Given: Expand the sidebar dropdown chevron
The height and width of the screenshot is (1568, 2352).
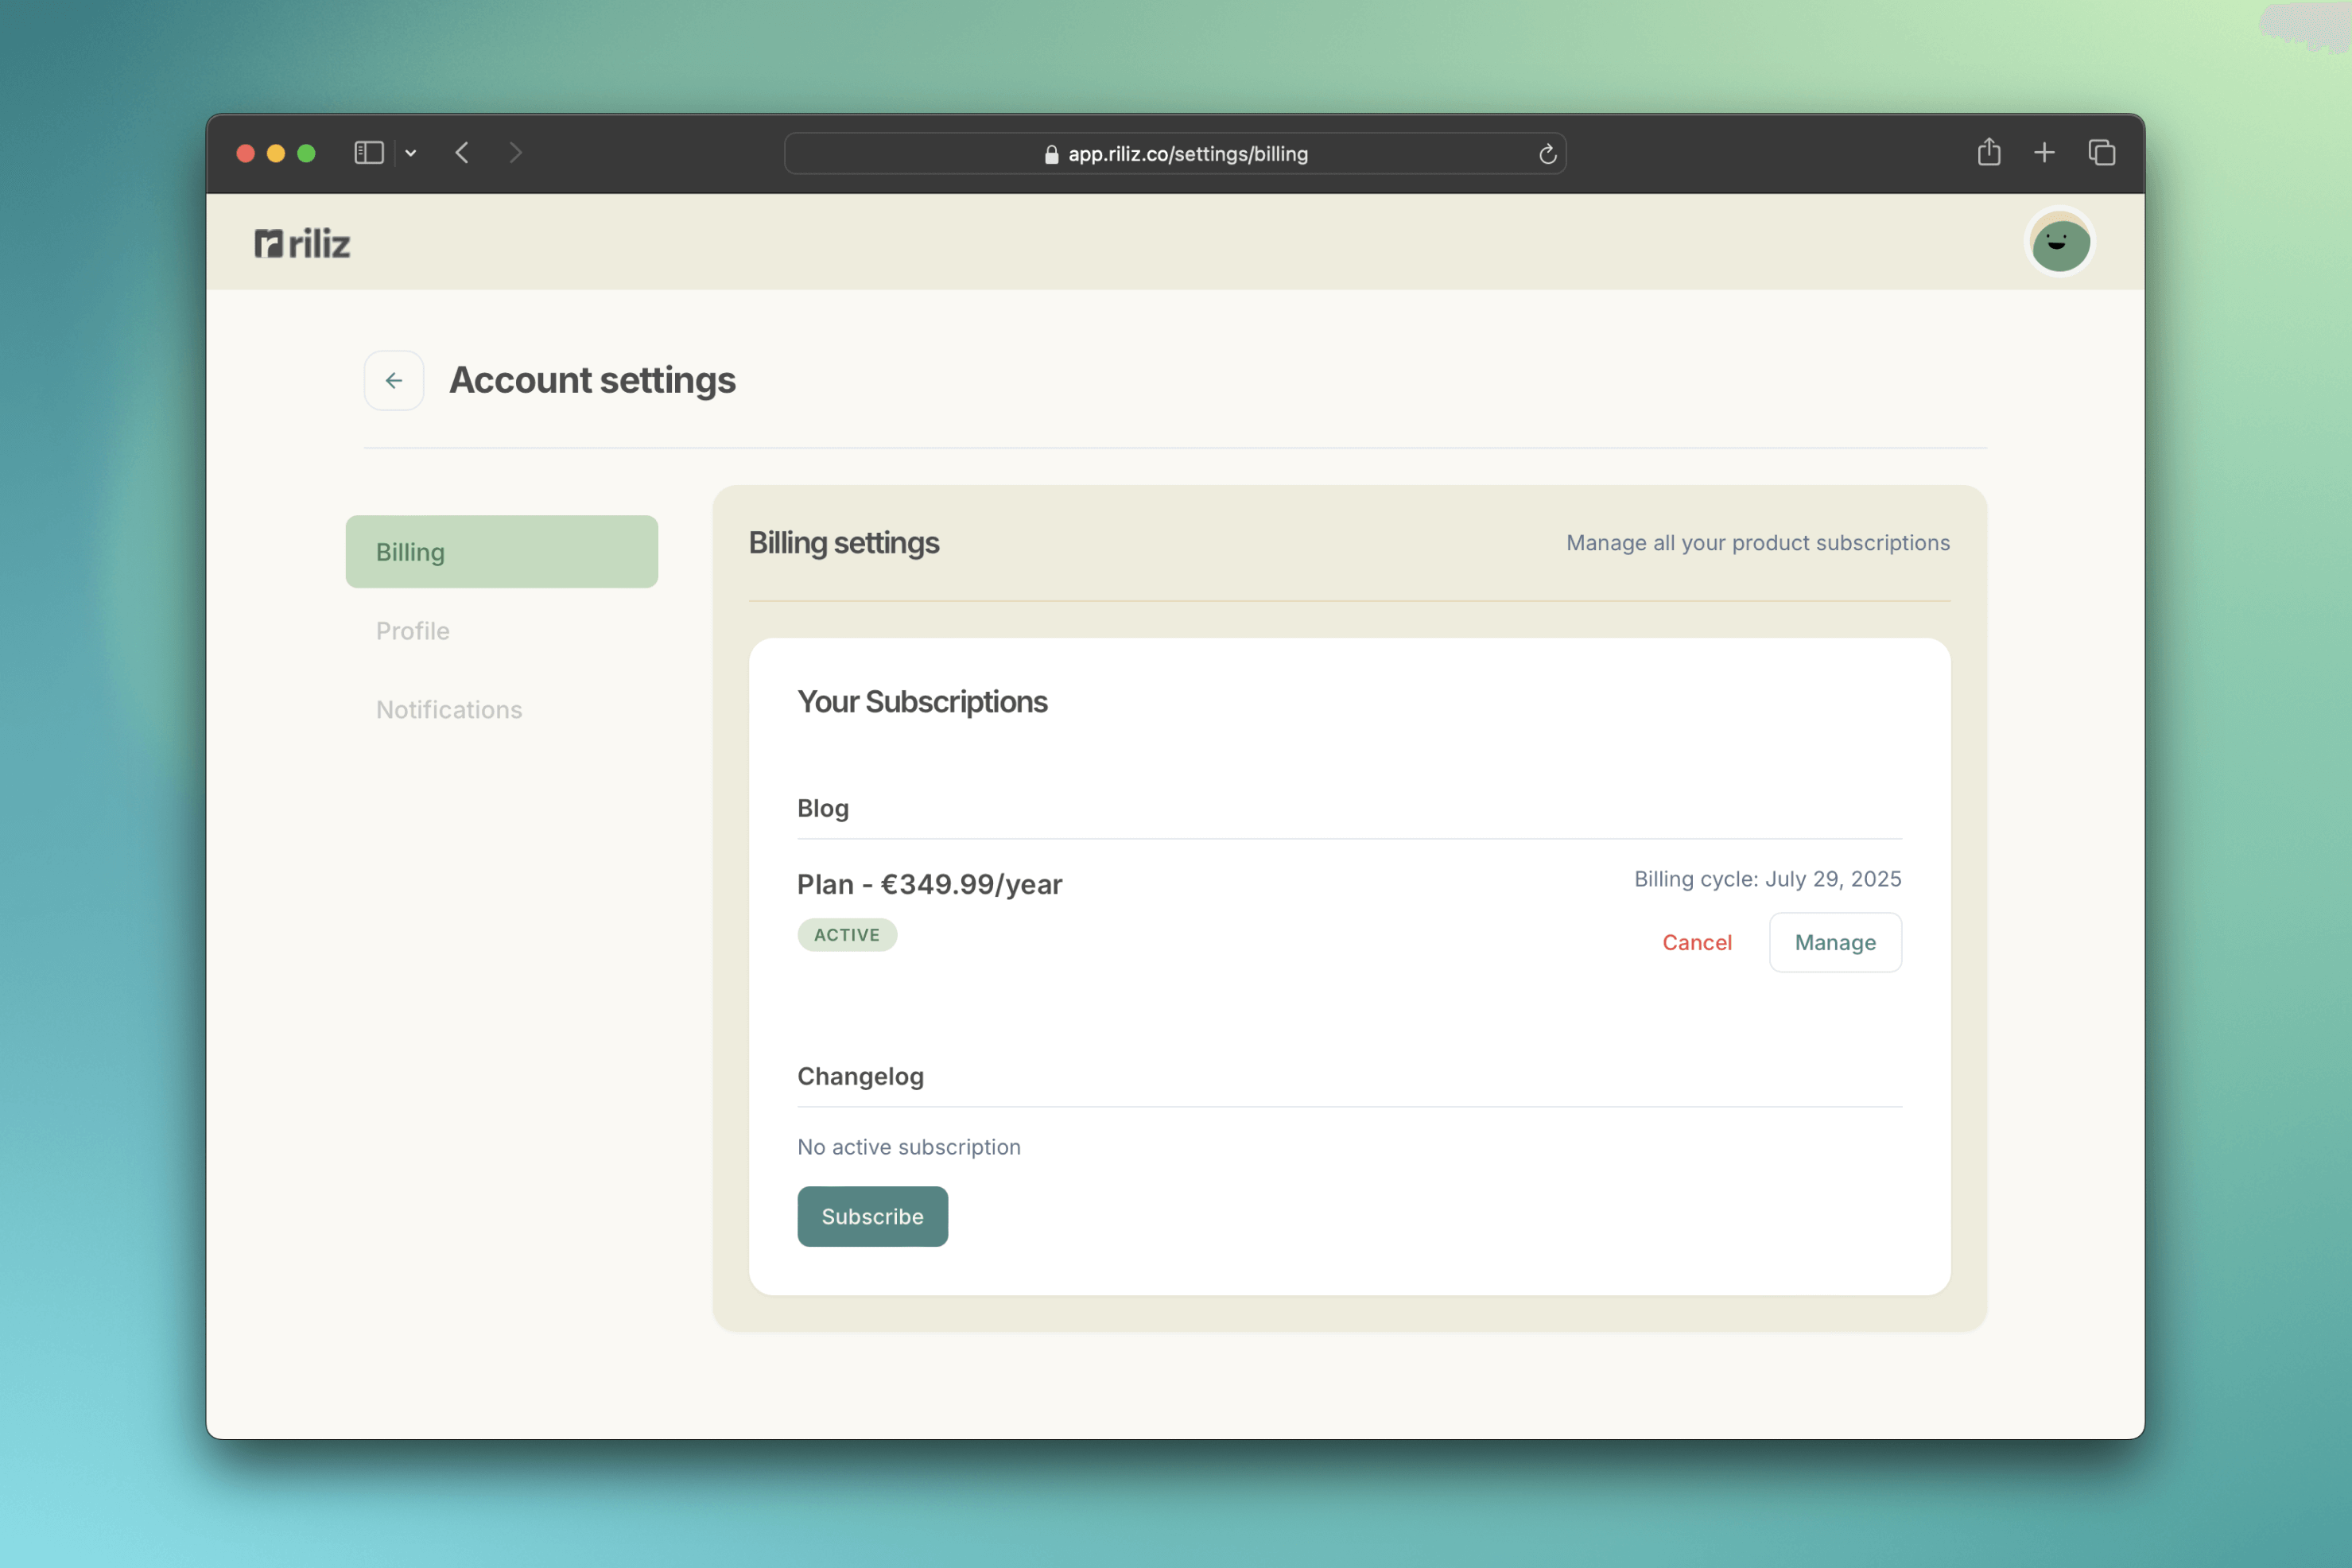Looking at the screenshot, I should tap(411, 153).
